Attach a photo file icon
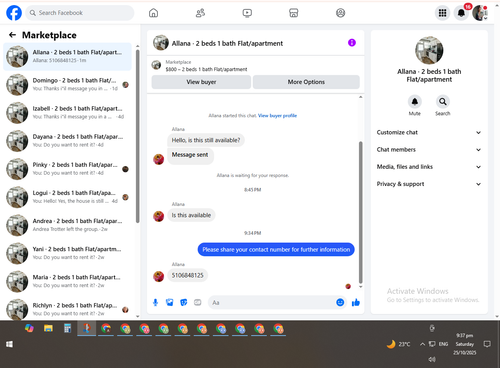The height and width of the screenshot is (368, 500). point(170,302)
